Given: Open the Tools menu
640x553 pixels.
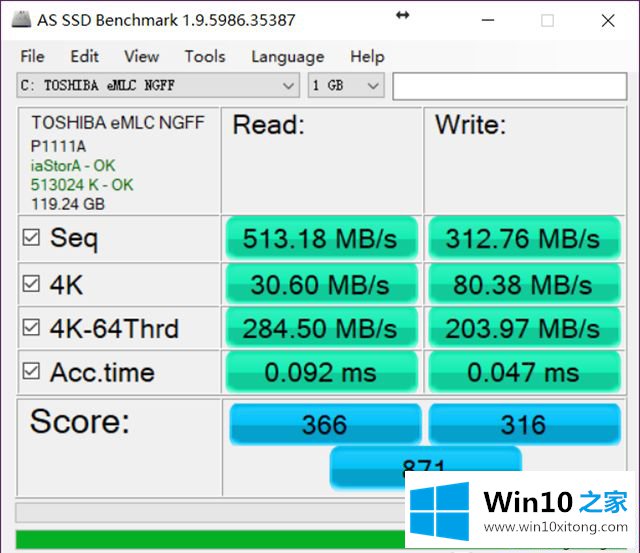Looking at the screenshot, I should click(205, 56).
